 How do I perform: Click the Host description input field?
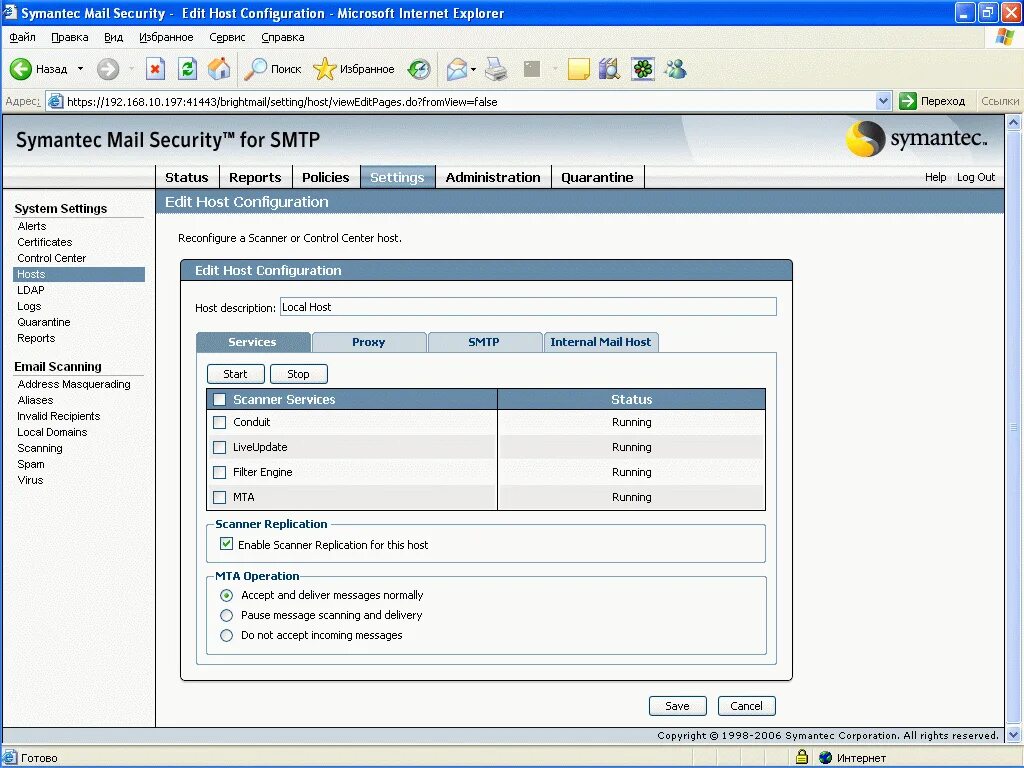click(x=528, y=307)
